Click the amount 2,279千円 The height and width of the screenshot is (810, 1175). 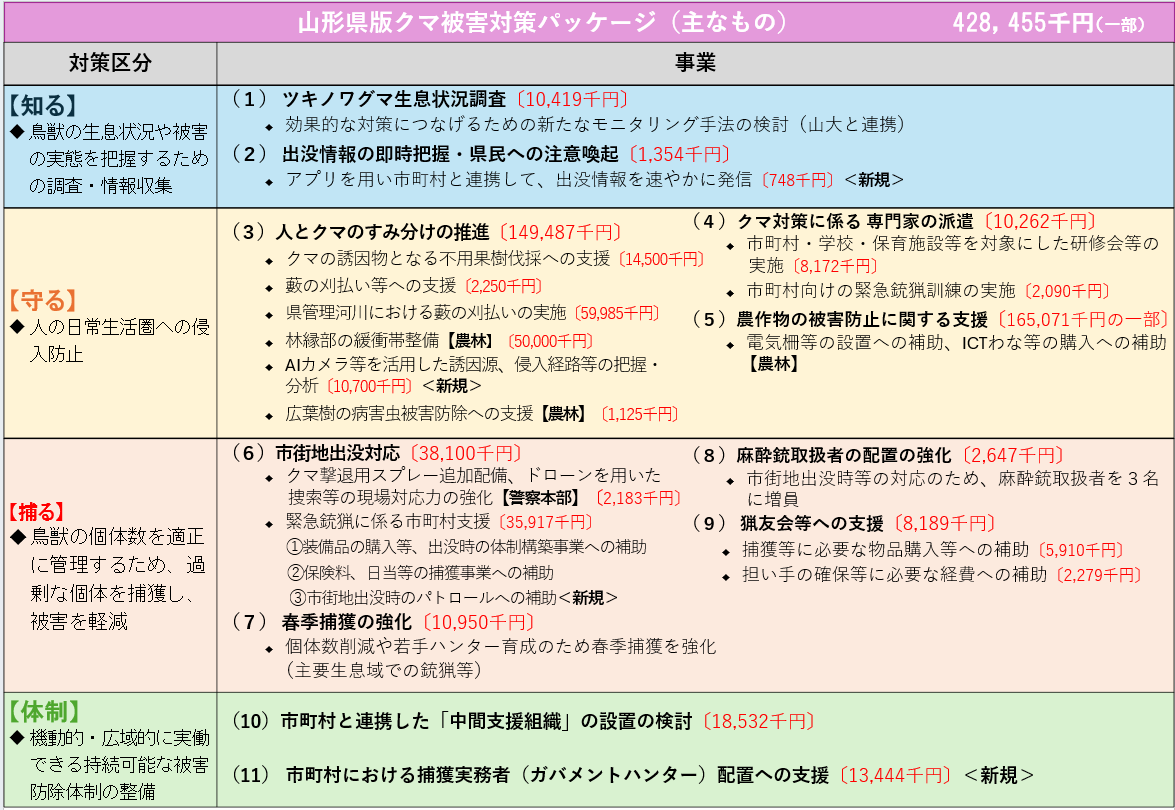[1099, 575]
